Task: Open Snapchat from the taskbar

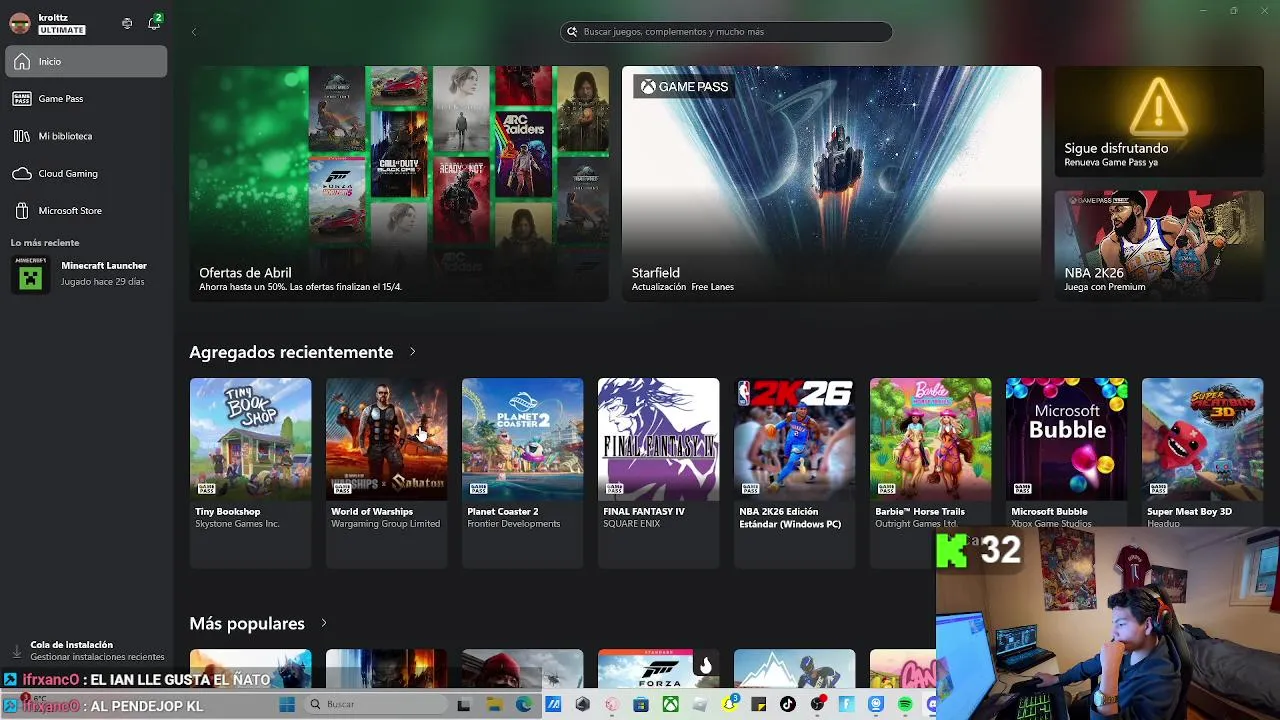Action: [730, 704]
